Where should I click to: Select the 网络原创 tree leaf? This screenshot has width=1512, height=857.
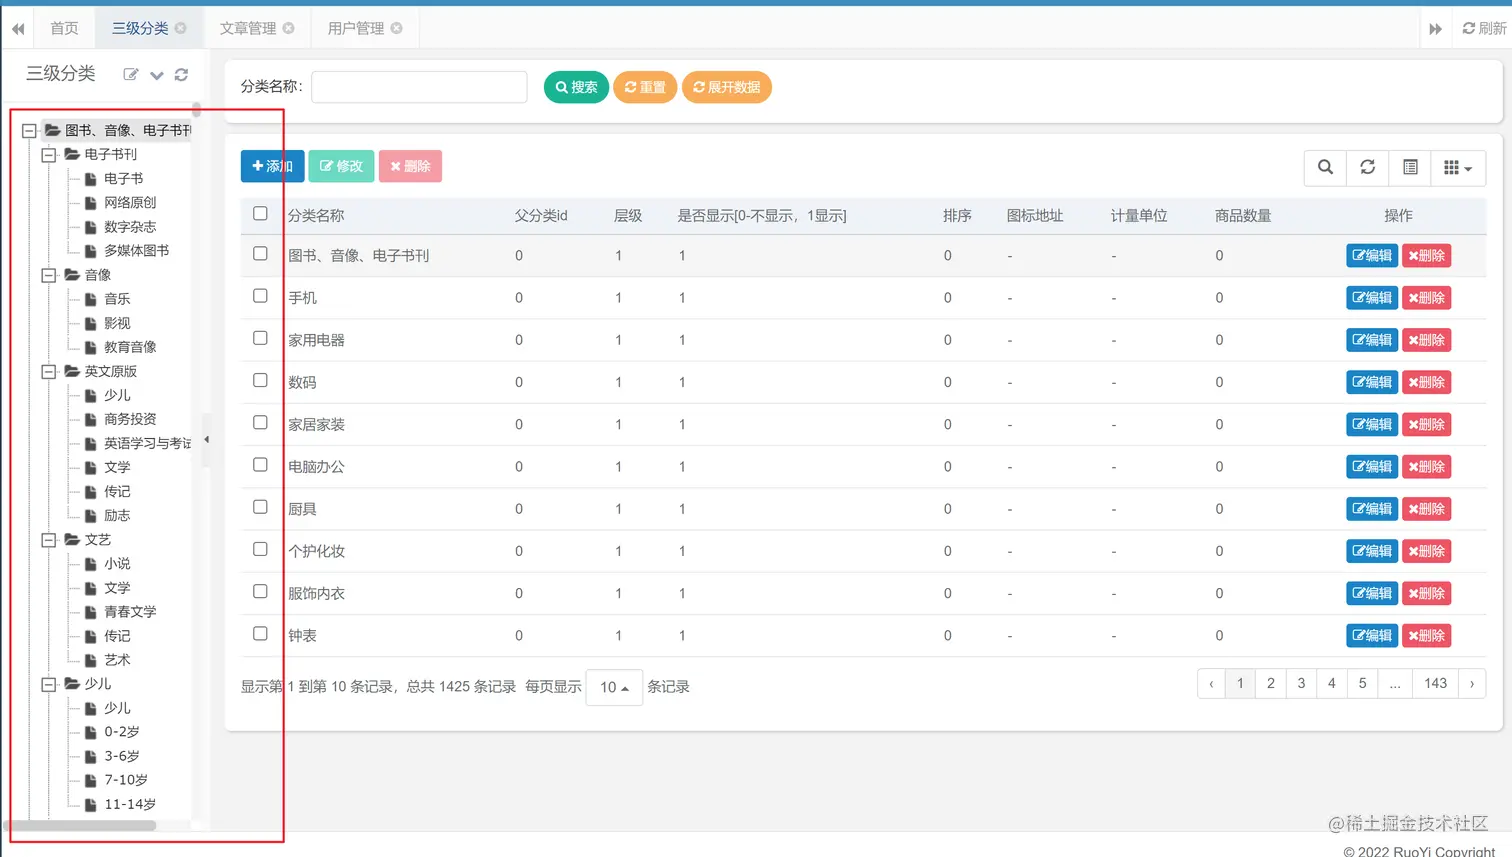coord(130,202)
